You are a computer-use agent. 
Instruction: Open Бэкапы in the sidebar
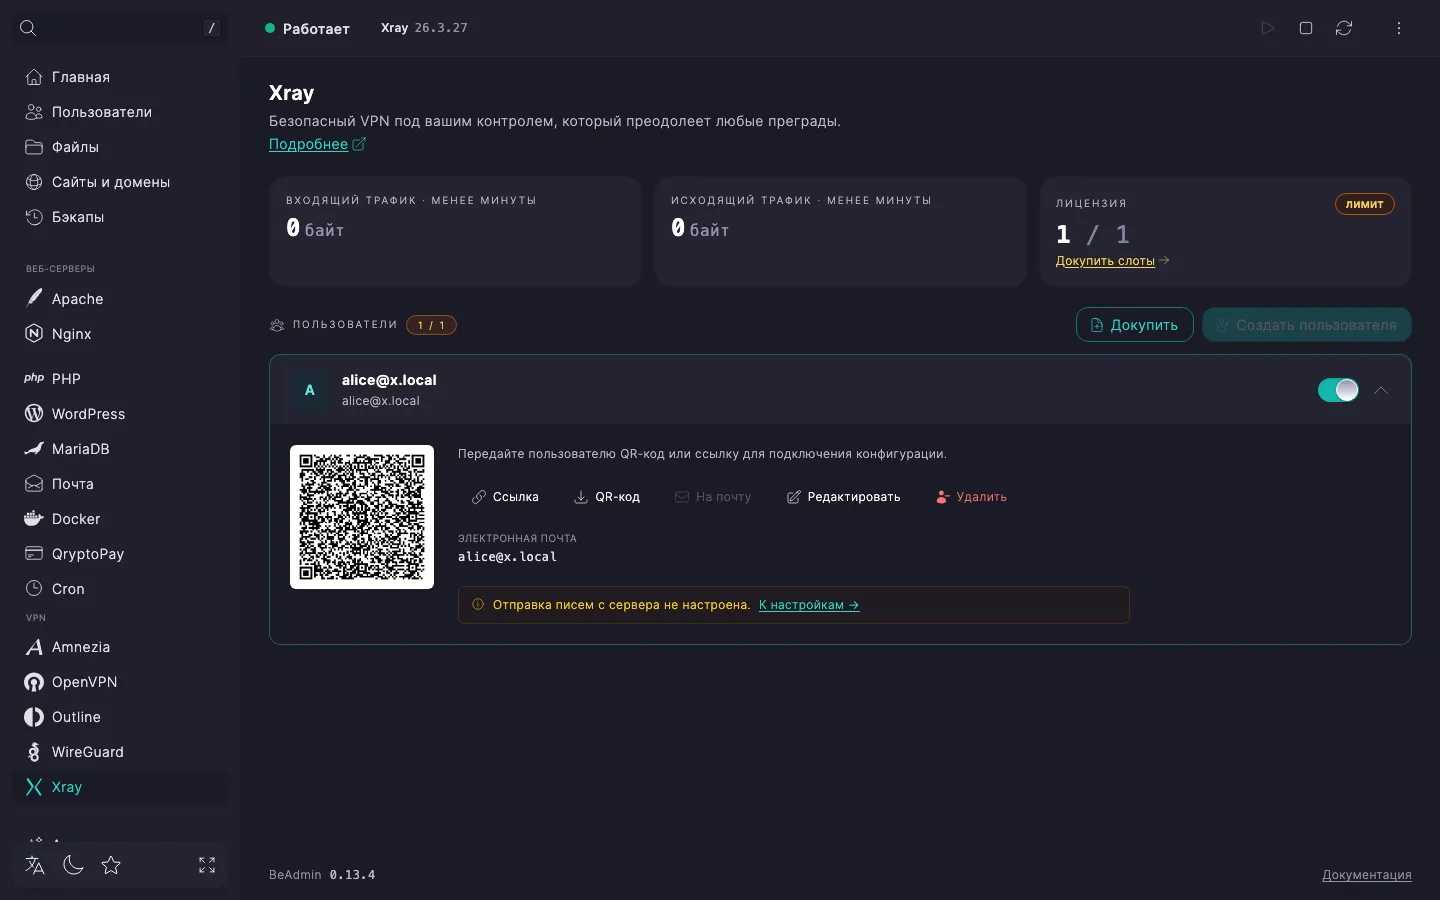[120, 217]
